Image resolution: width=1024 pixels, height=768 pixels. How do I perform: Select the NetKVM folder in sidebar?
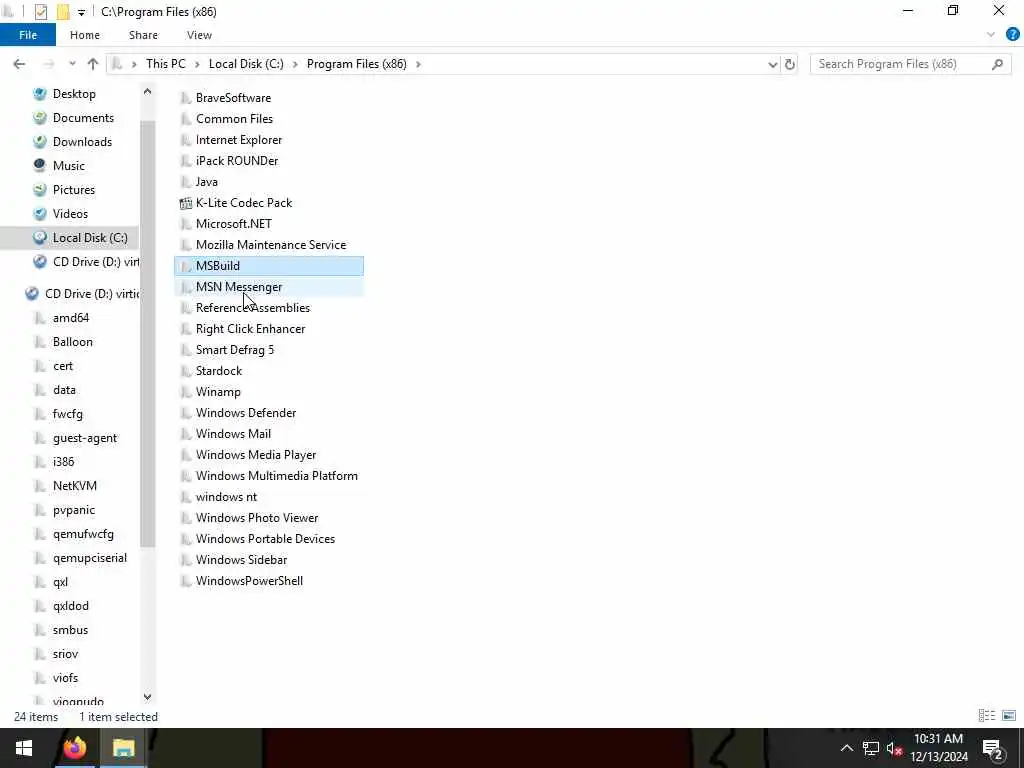pos(74,486)
